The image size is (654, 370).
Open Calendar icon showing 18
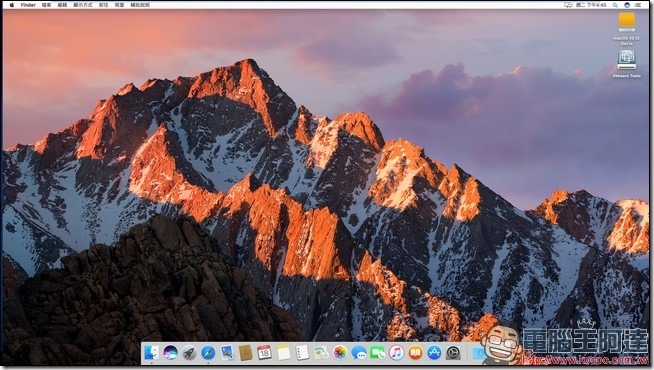[264, 353]
